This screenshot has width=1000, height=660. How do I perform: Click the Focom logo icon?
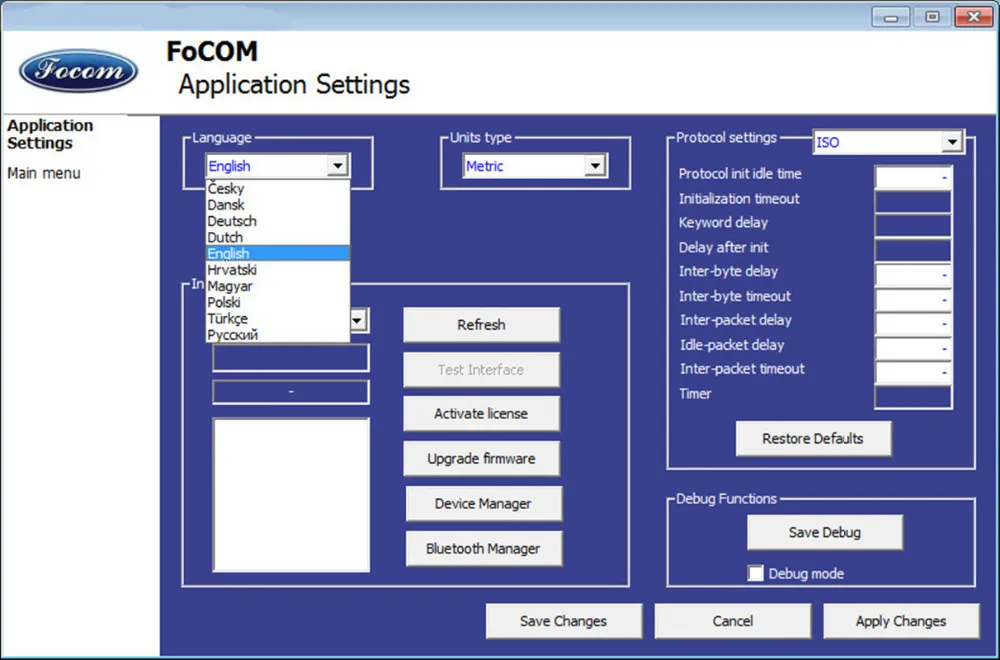[x=78, y=71]
